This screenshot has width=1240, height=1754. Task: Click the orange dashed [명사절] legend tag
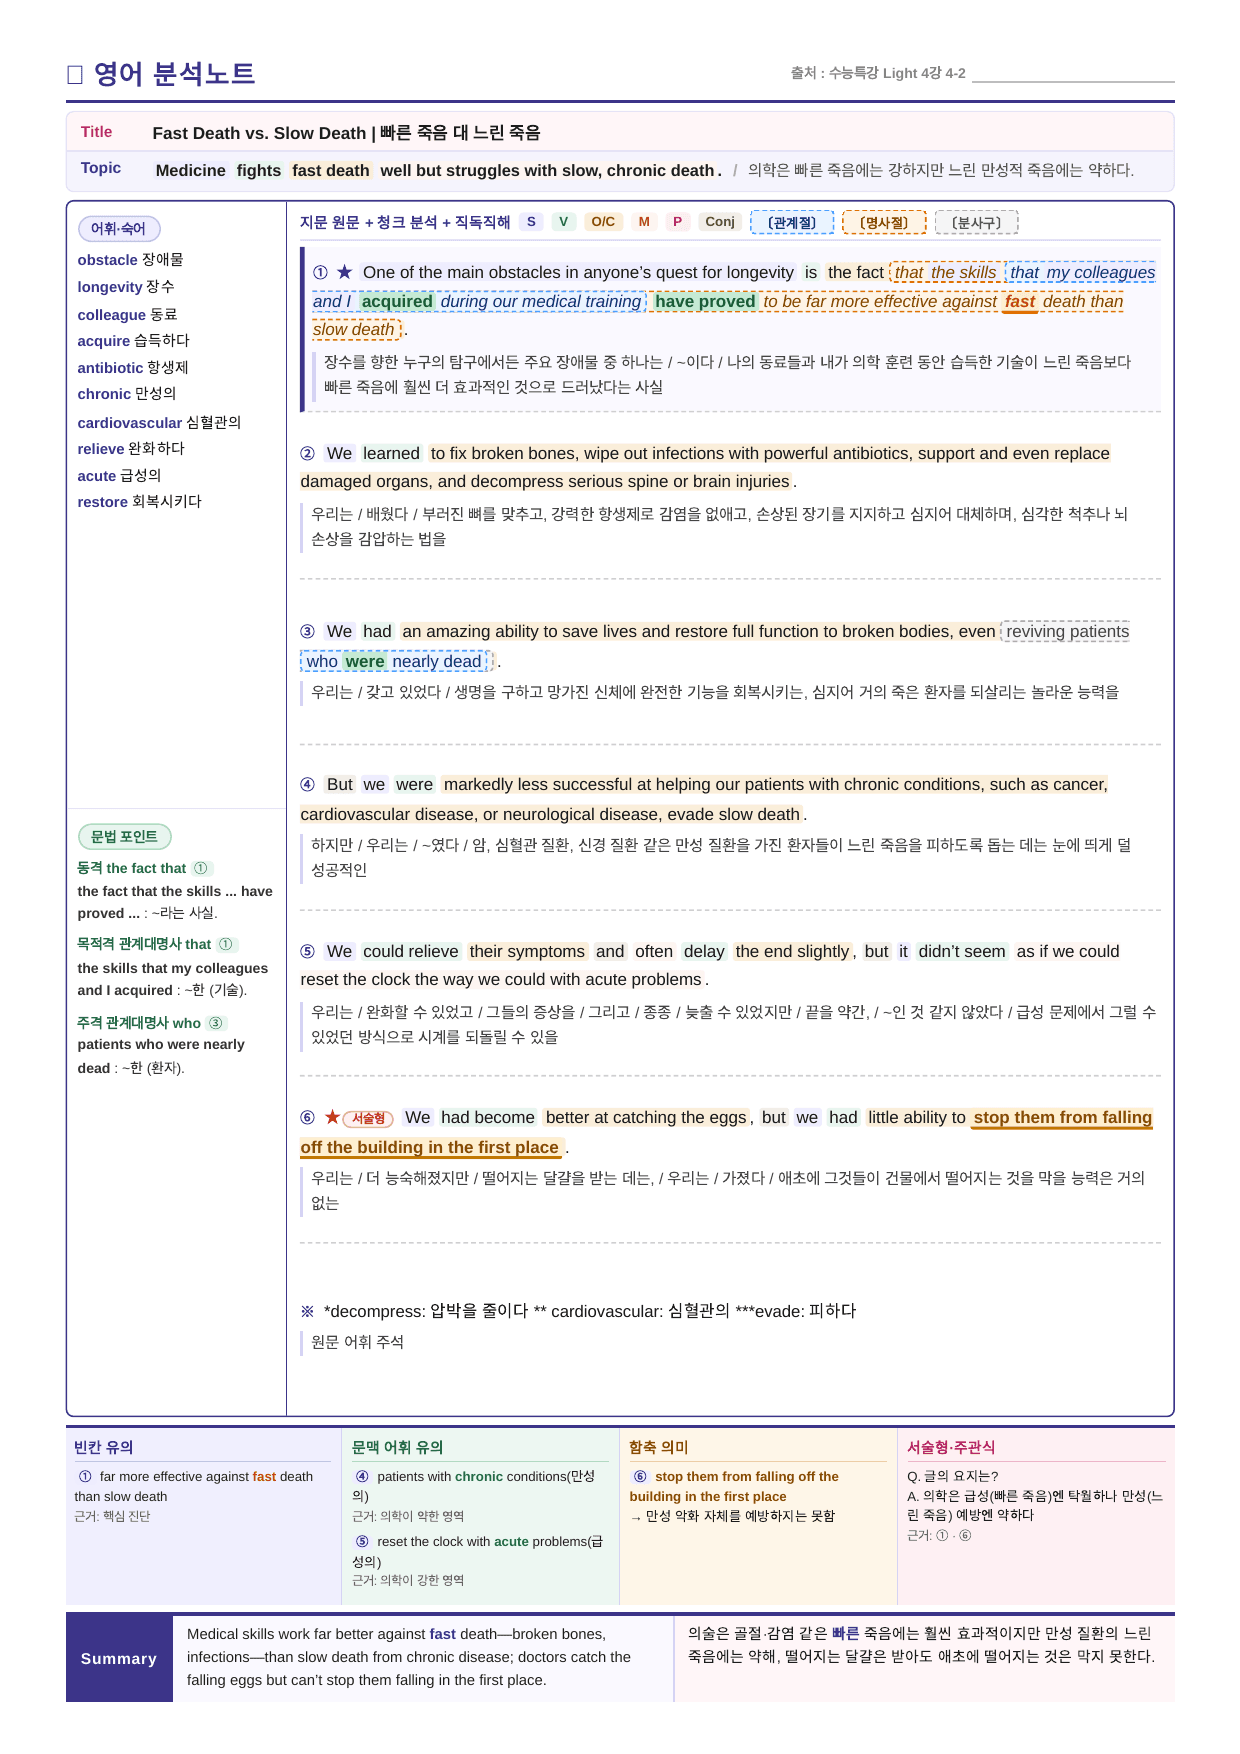click(884, 223)
